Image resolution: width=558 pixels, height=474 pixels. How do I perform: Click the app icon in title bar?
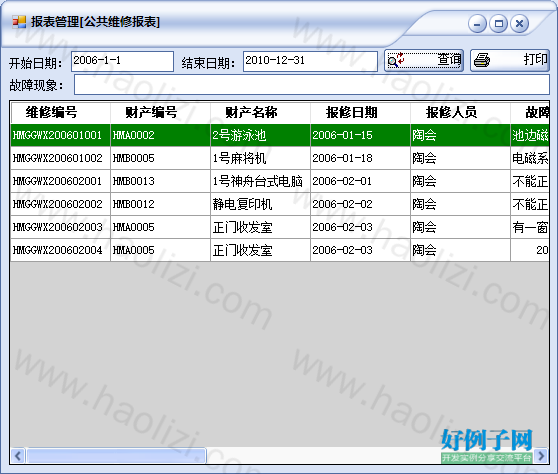(x=19, y=22)
